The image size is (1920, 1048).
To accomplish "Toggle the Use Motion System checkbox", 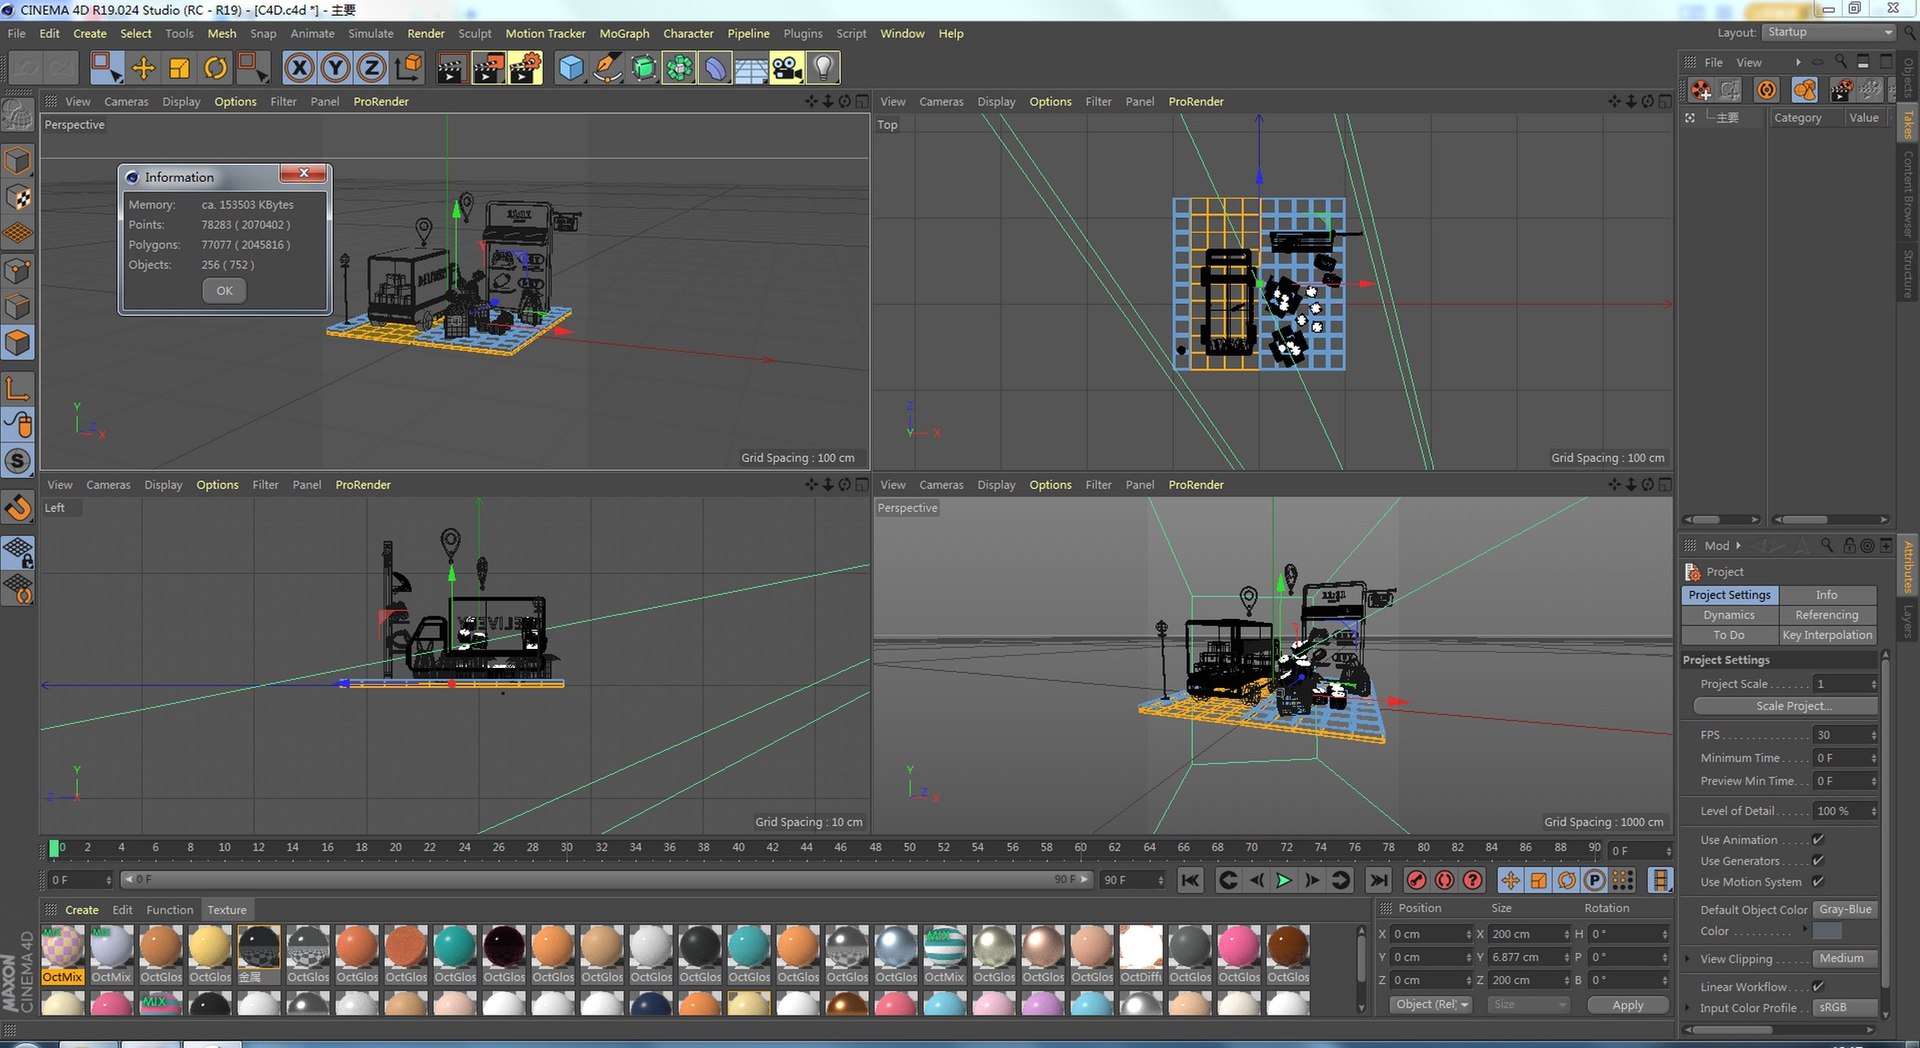I will [x=1818, y=882].
